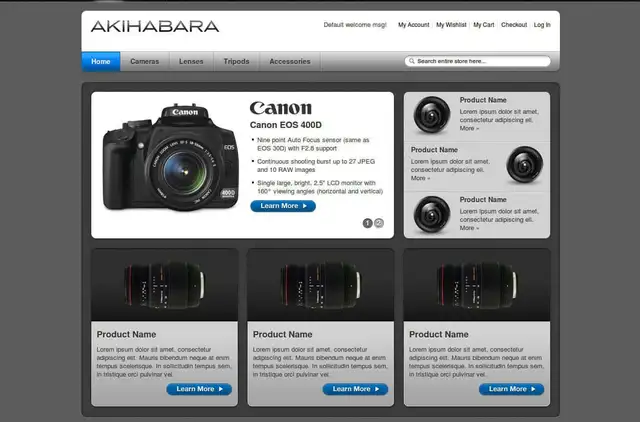Viewport: 640px width, 422px height.
Task: Click Product Name heading on first lens card
Action: [x=126, y=334]
